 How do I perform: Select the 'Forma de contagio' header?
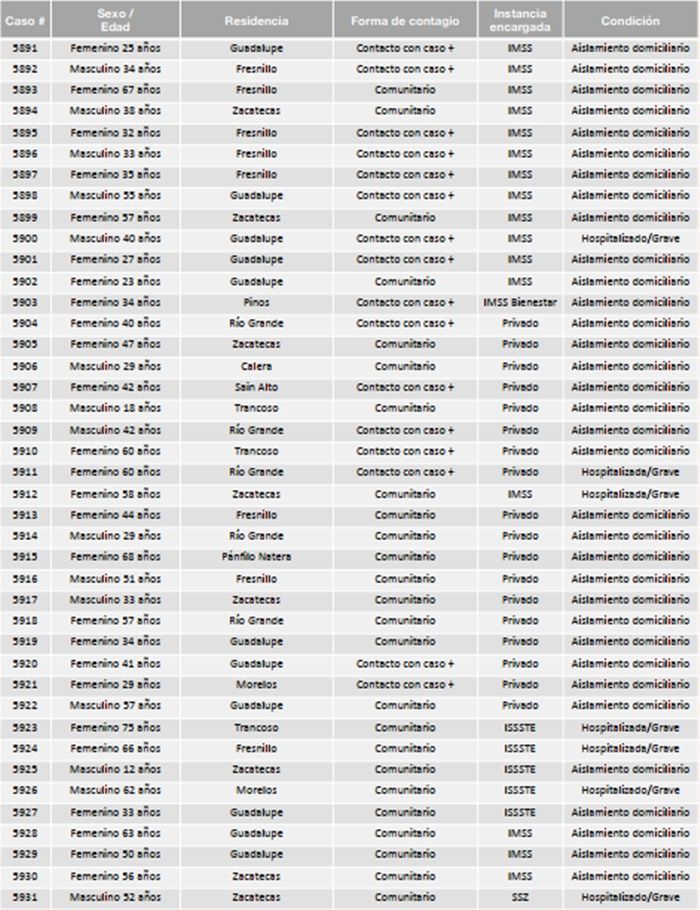pyautogui.click(x=405, y=20)
